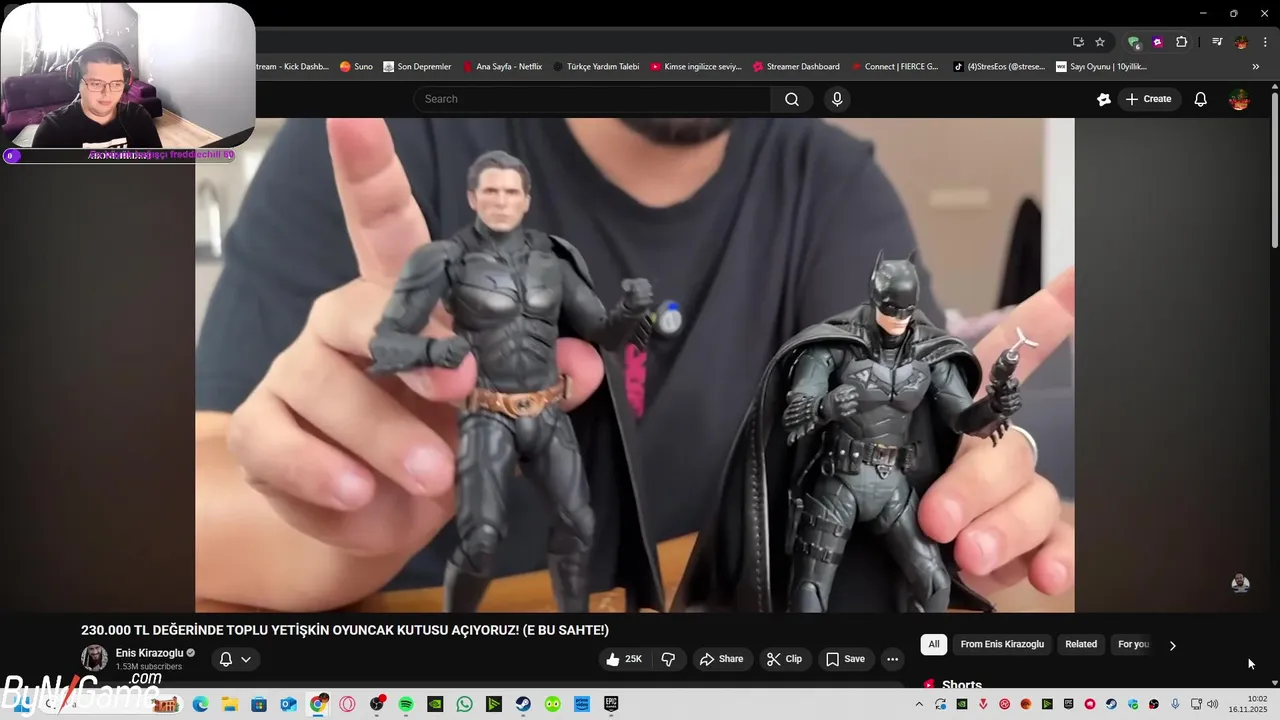This screenshot has height=720, width=1280.
Task: Open Microsoft Store from the taskbar
Action: click(x=259, y=704)
